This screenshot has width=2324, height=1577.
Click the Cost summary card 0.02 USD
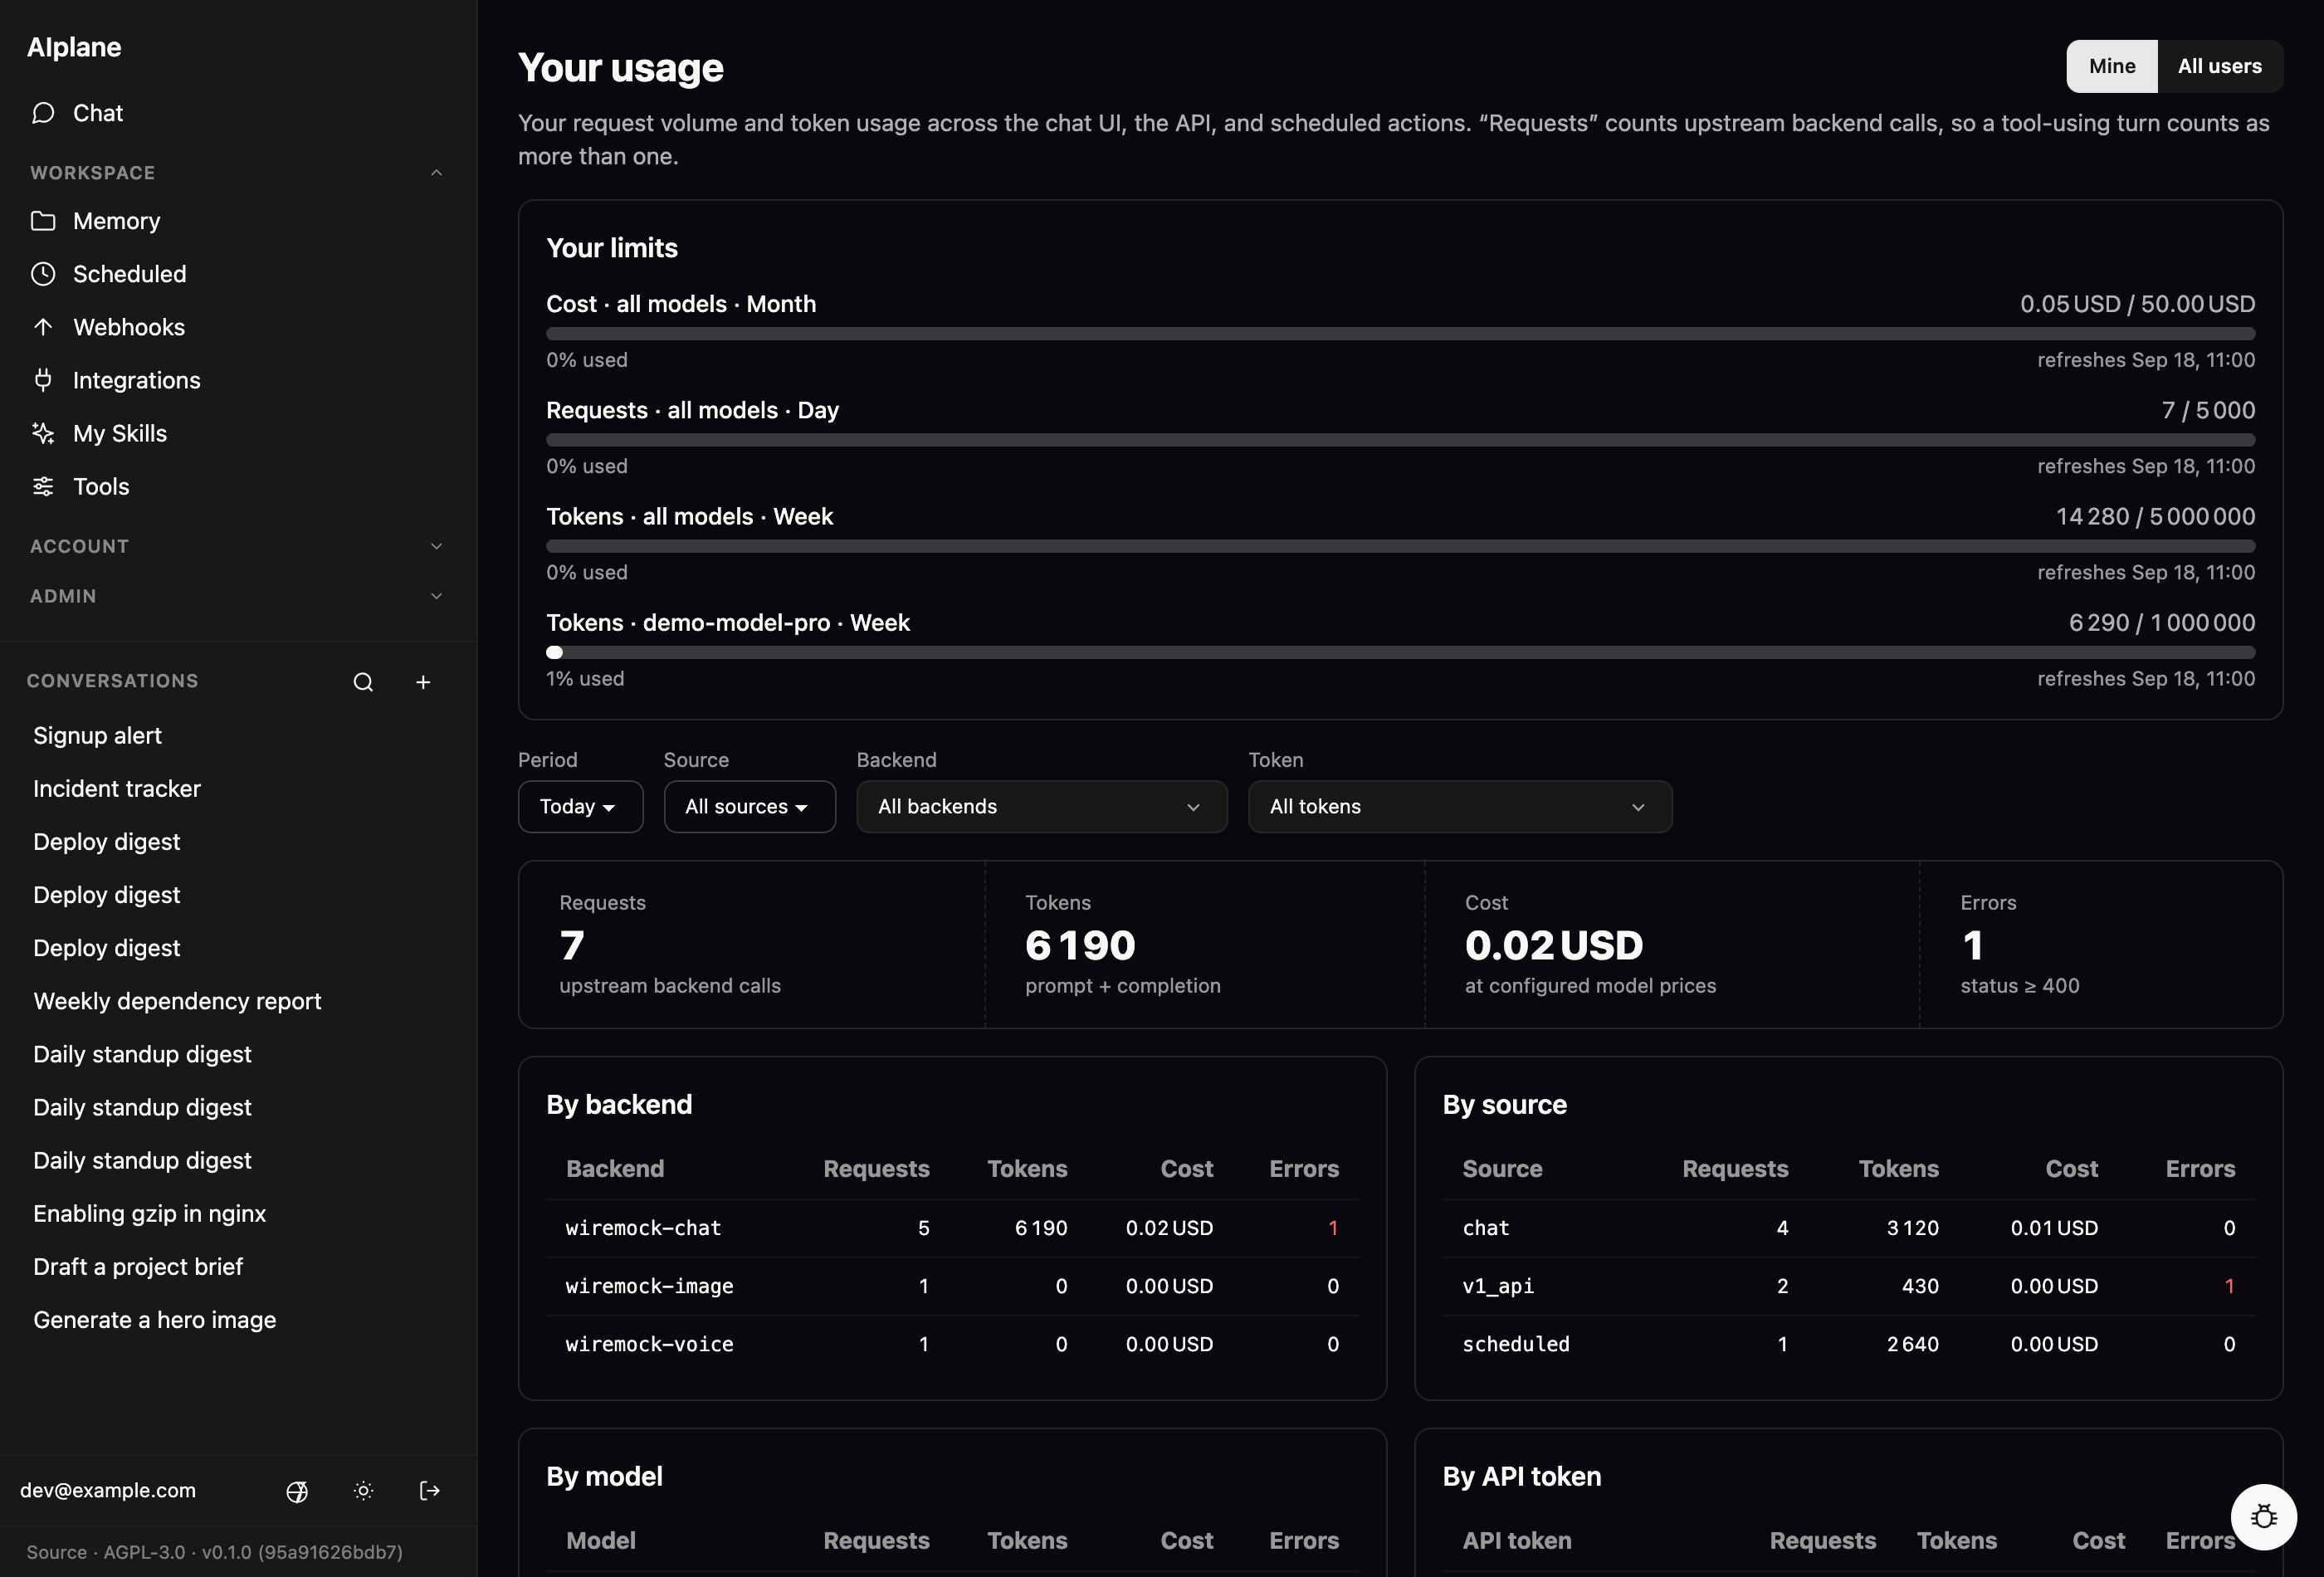1672,945
